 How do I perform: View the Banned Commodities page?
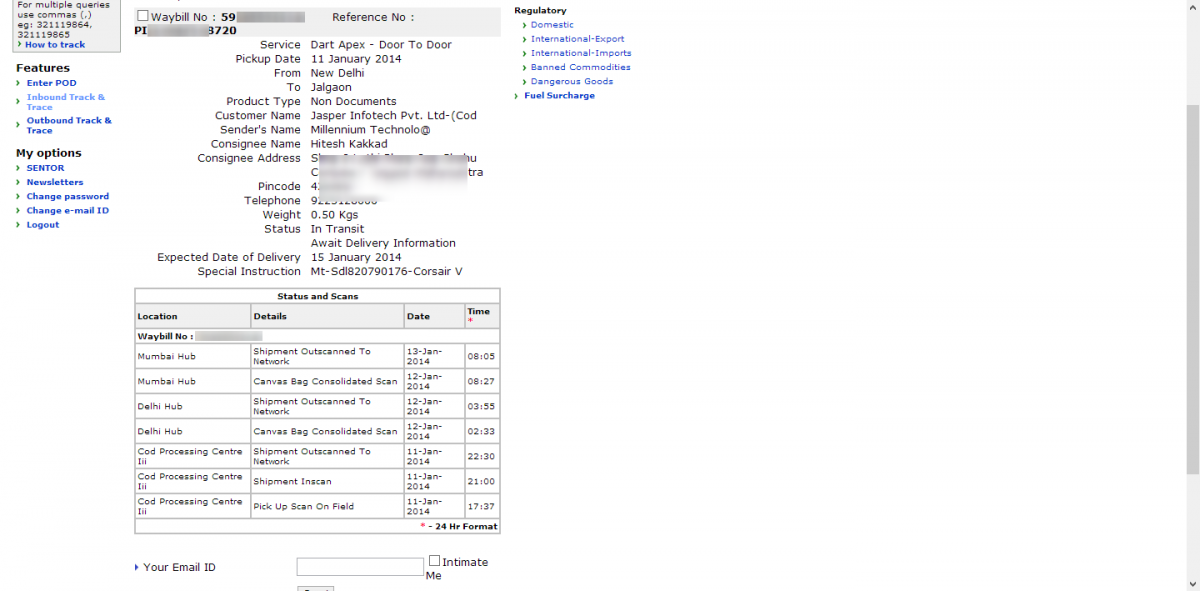tap(580, 67)
